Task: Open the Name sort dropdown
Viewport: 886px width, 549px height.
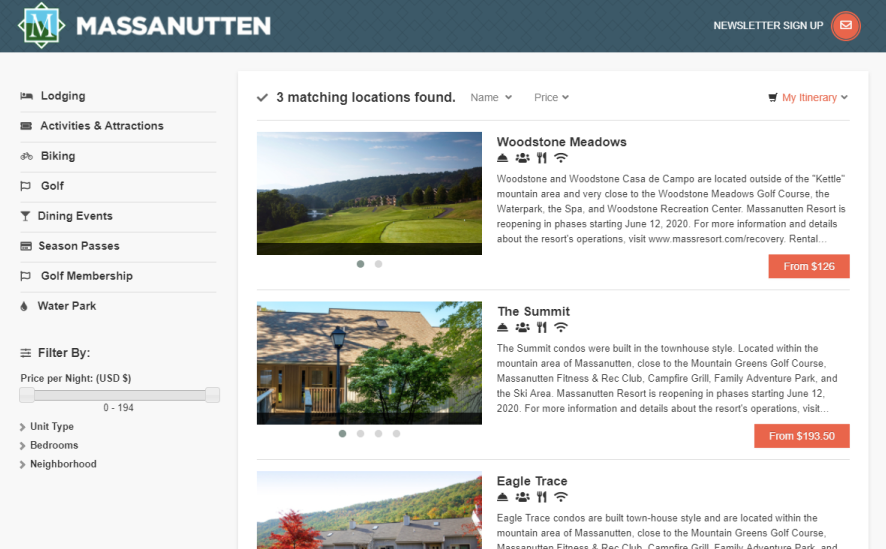Action: (491, 98)
